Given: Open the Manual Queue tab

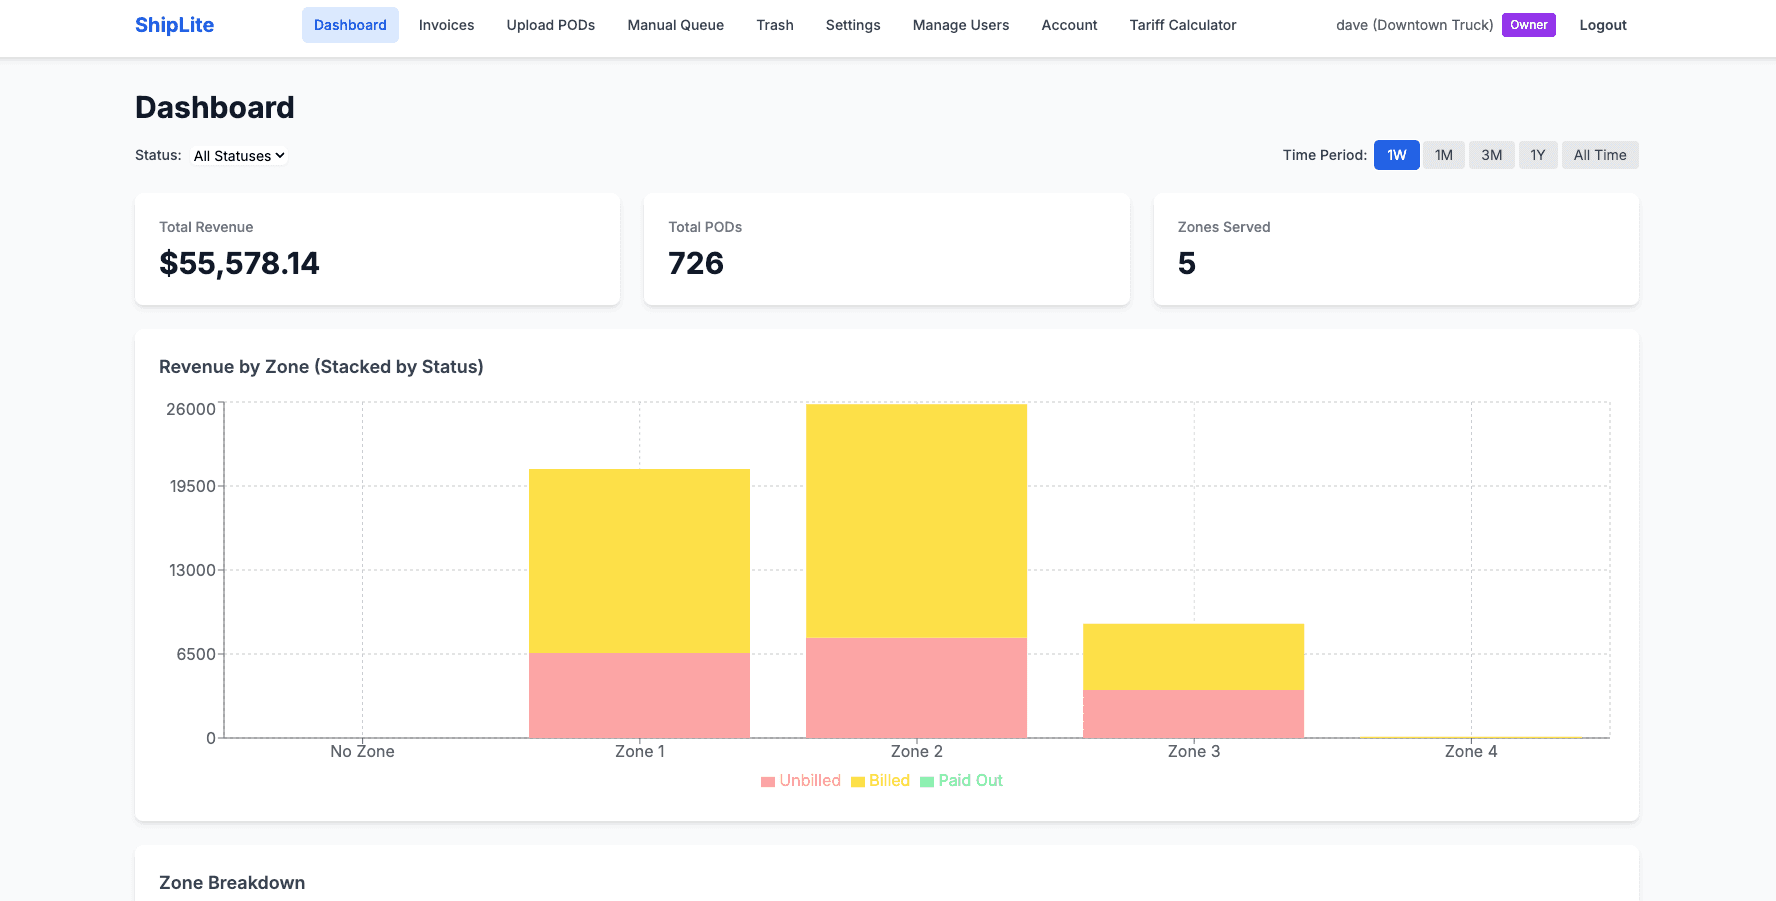Looking at the screenshot, I should (x=675, y=25).
